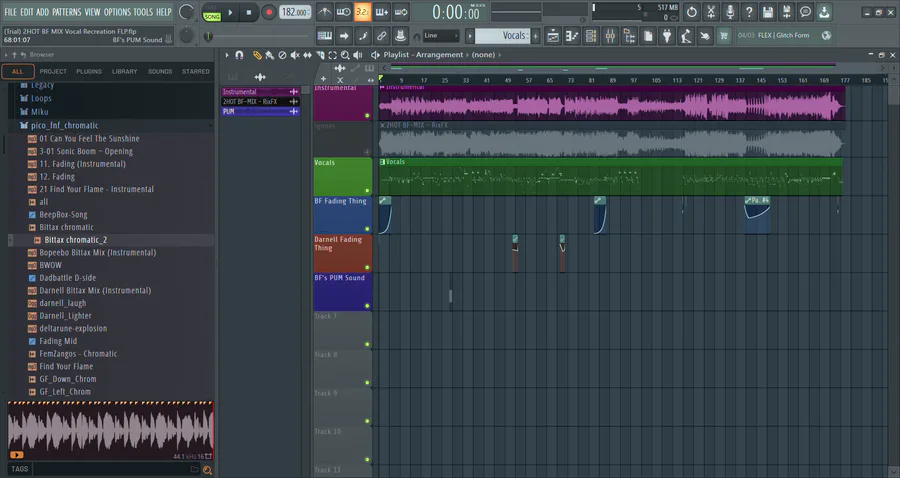900x478 pixels.
Task: Mute the BF Fading Thing track green light
Action: point(367,229)
